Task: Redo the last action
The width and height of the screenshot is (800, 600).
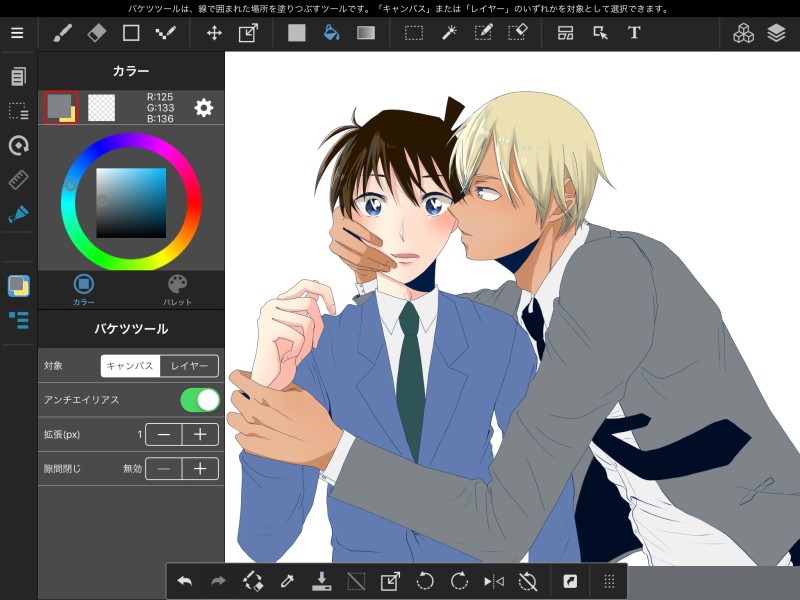Action: coord(218,581)
